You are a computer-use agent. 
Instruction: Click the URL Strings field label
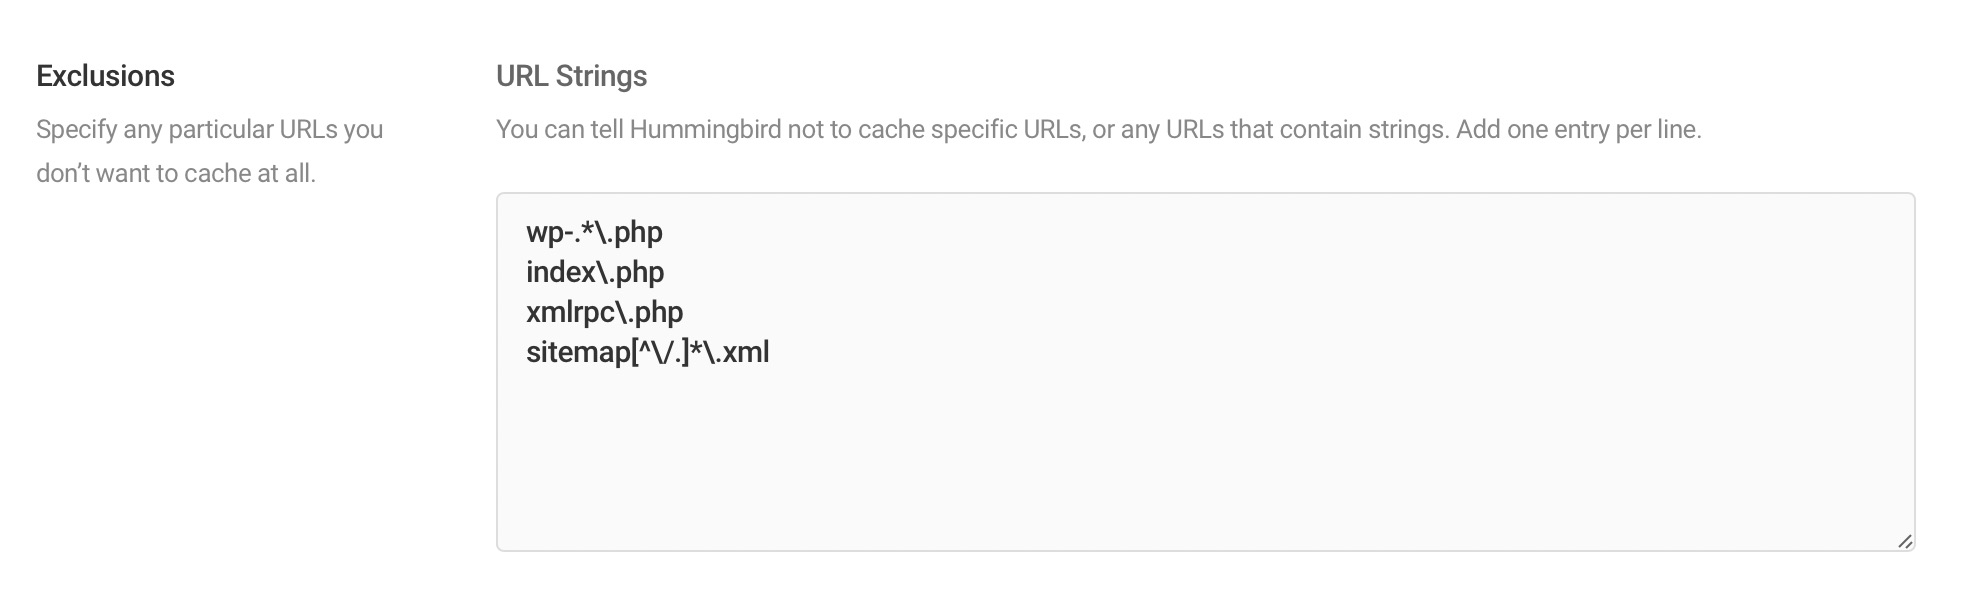[571, 76]
